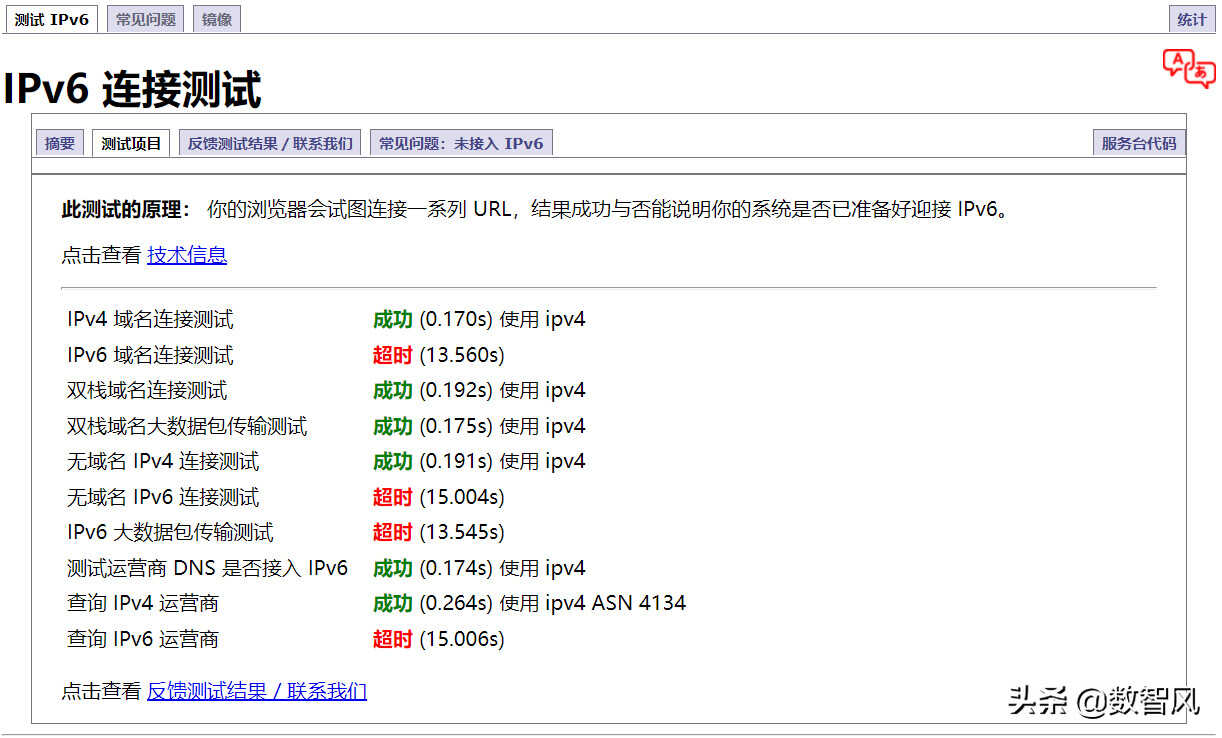
Task: Click the bottom 反馈测试结果 / 联系我们 link
Action: coord(257,691)
